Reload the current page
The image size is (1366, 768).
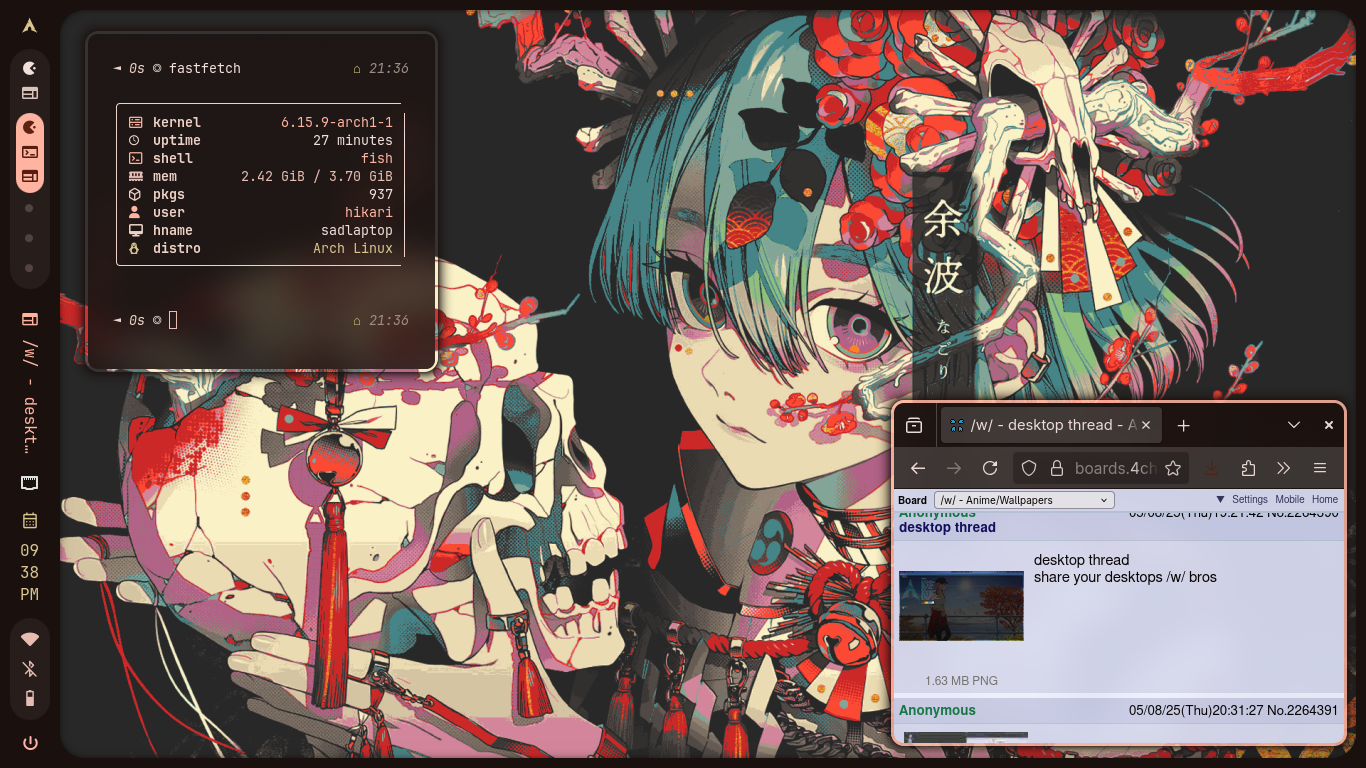click(990, 468)
